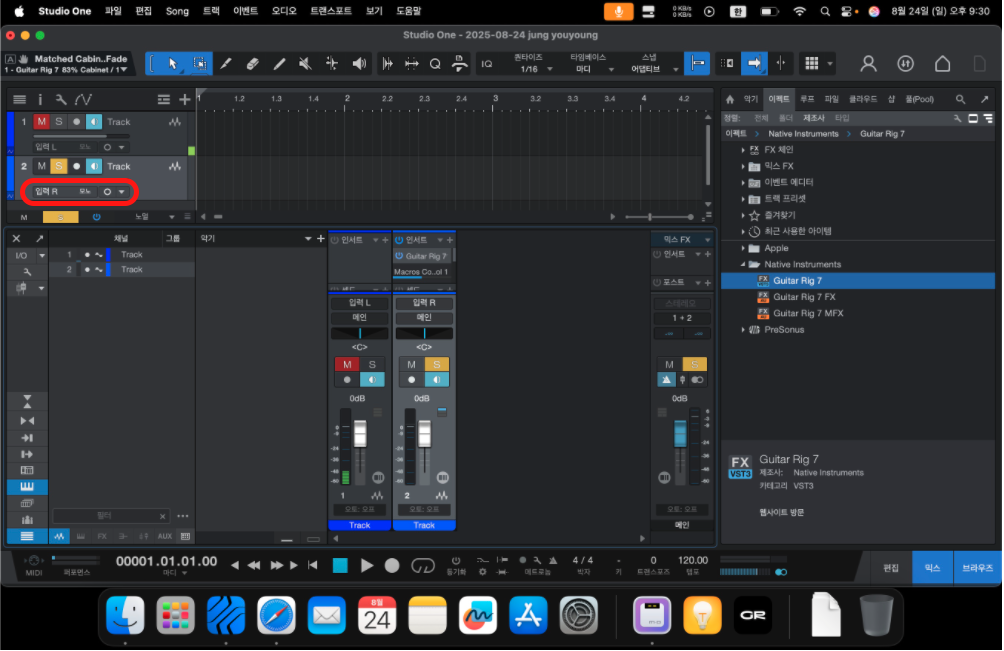1004x651 pixels.
Task: Click mixer channel 1 volume fader
Action: point(360,433)
